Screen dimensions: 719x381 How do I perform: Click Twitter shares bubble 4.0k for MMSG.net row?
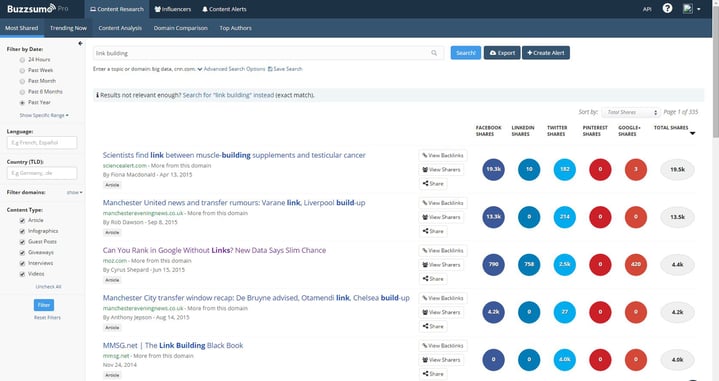[564, 360]
